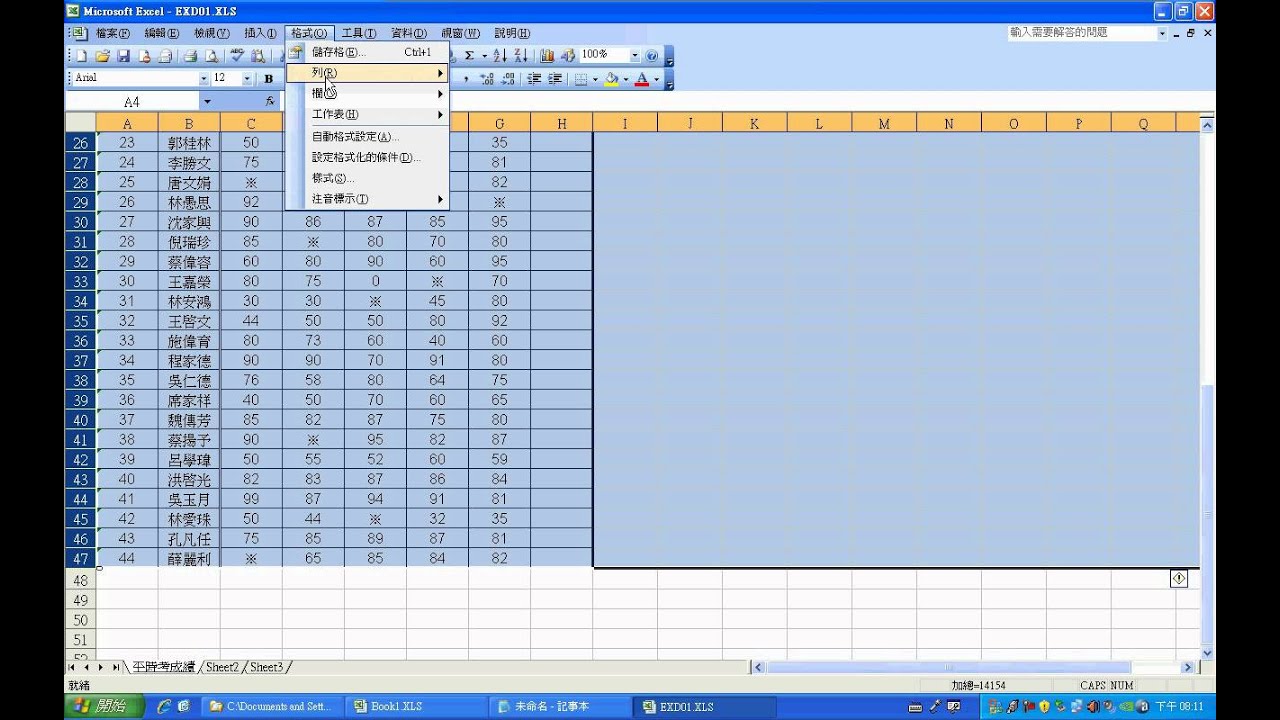This screenshot has width=1280, height=720.
Task: Open the 注音標示(T) submenu
Action: (x=367, y=199)
